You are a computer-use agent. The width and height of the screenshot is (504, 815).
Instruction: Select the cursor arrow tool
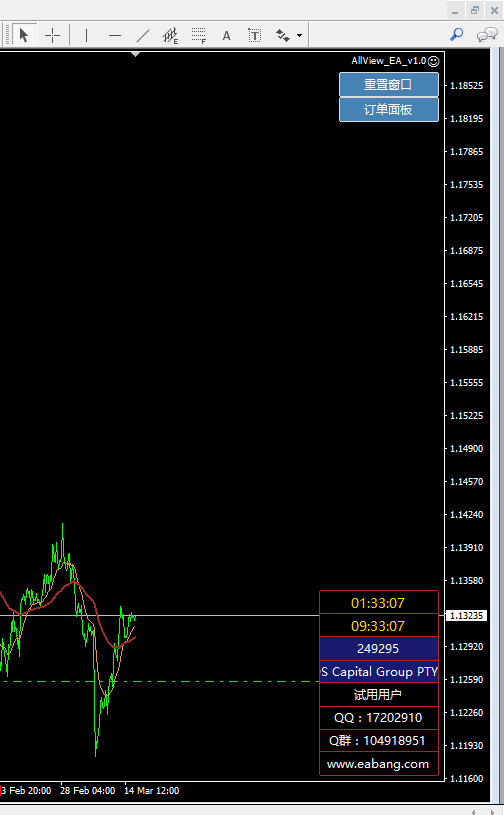[24, 35]
